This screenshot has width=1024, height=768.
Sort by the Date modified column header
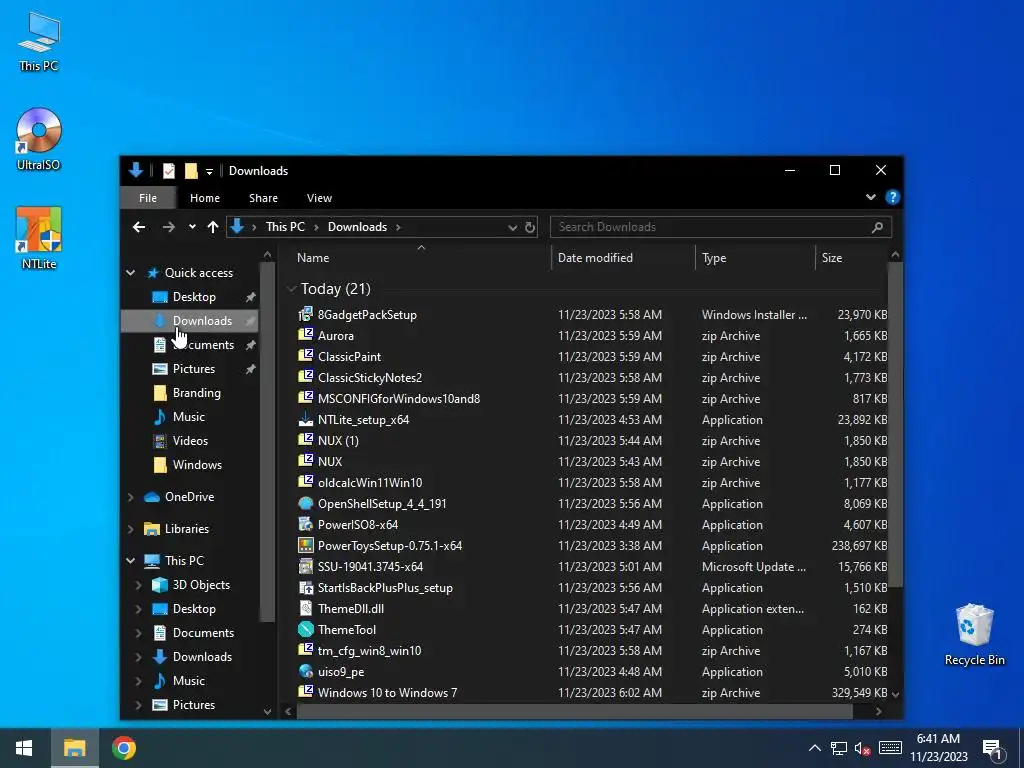tap(623, 258)
